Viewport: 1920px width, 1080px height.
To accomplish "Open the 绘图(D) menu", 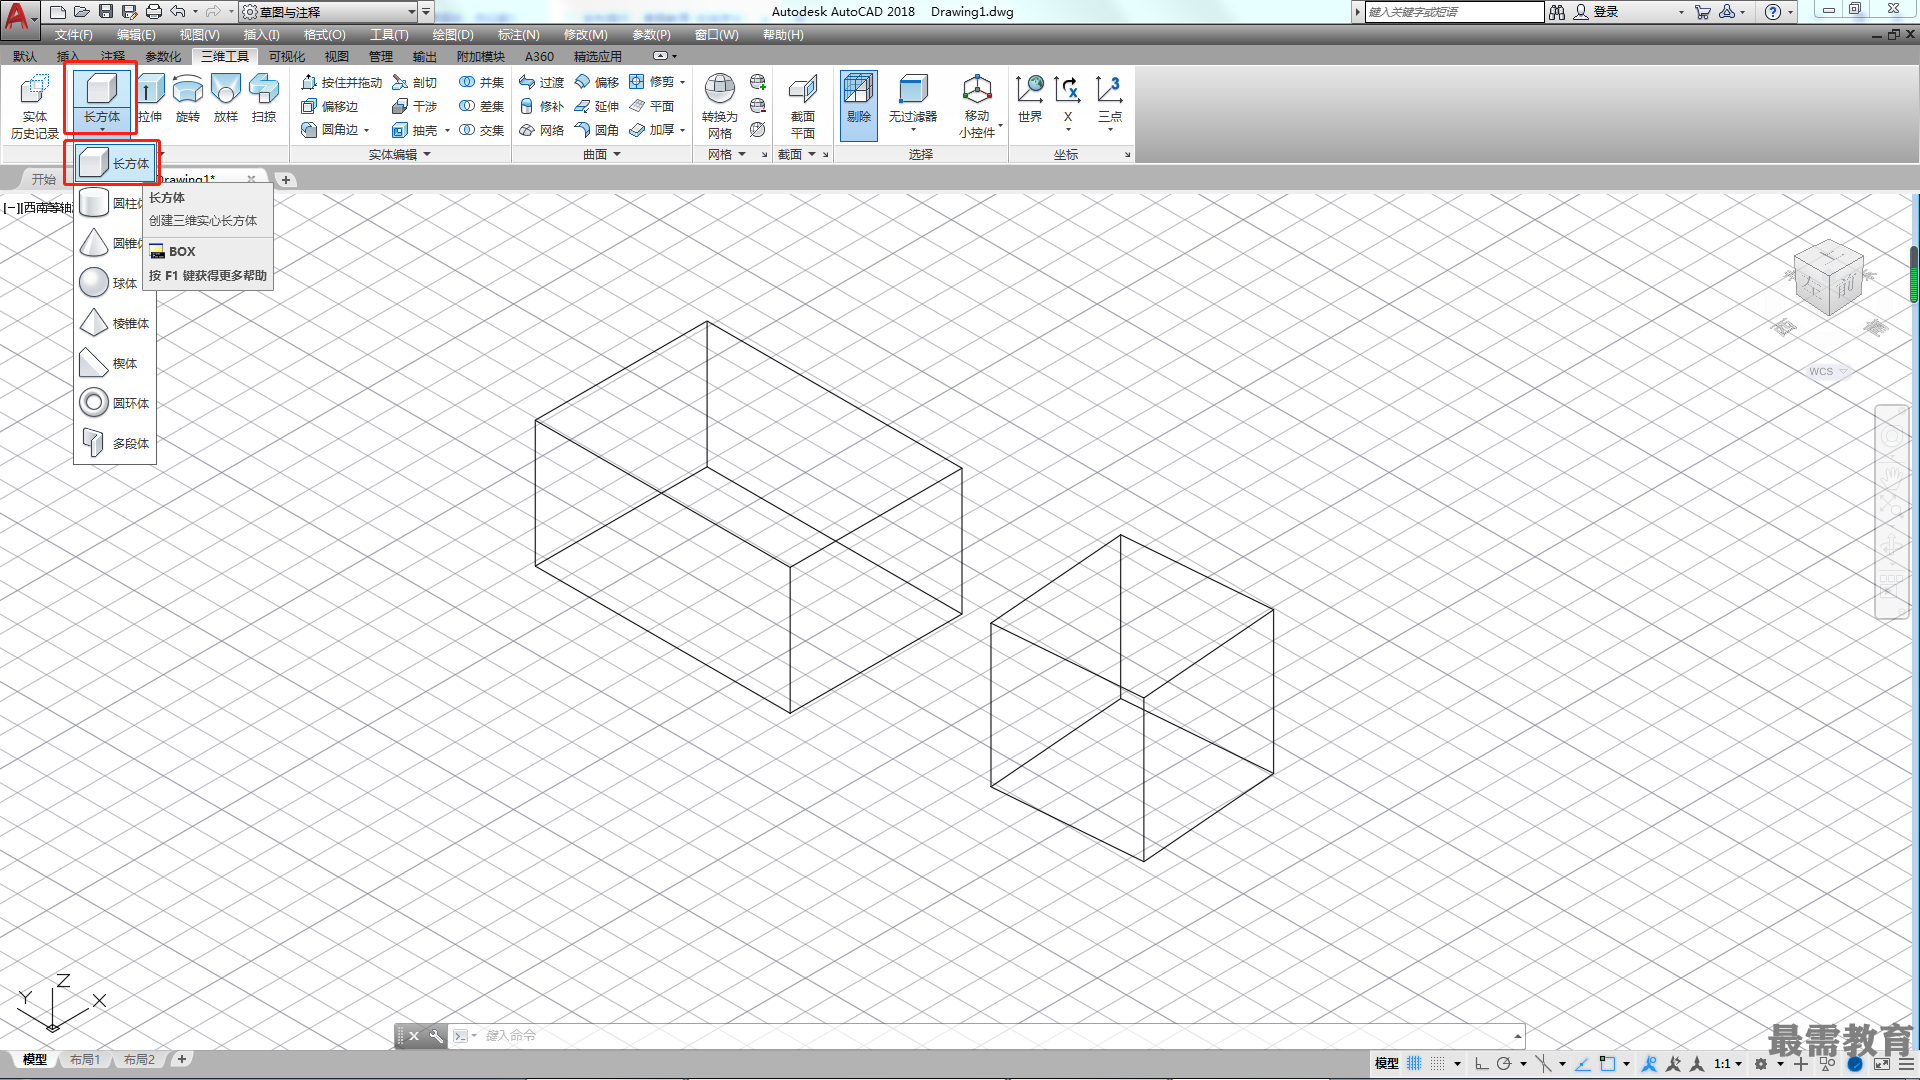I will pos(453,35).
